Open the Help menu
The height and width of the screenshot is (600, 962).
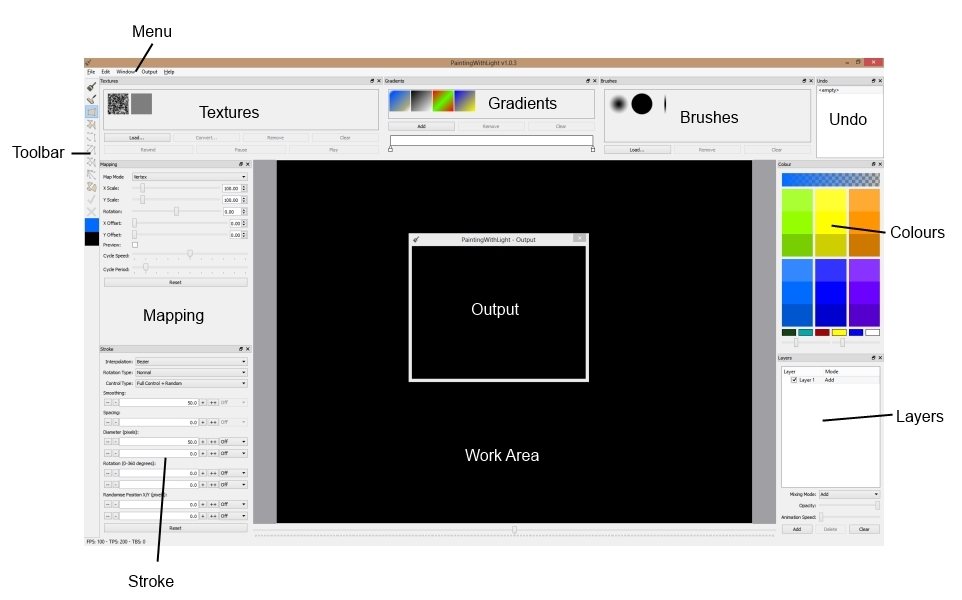[x=169, y=72]
